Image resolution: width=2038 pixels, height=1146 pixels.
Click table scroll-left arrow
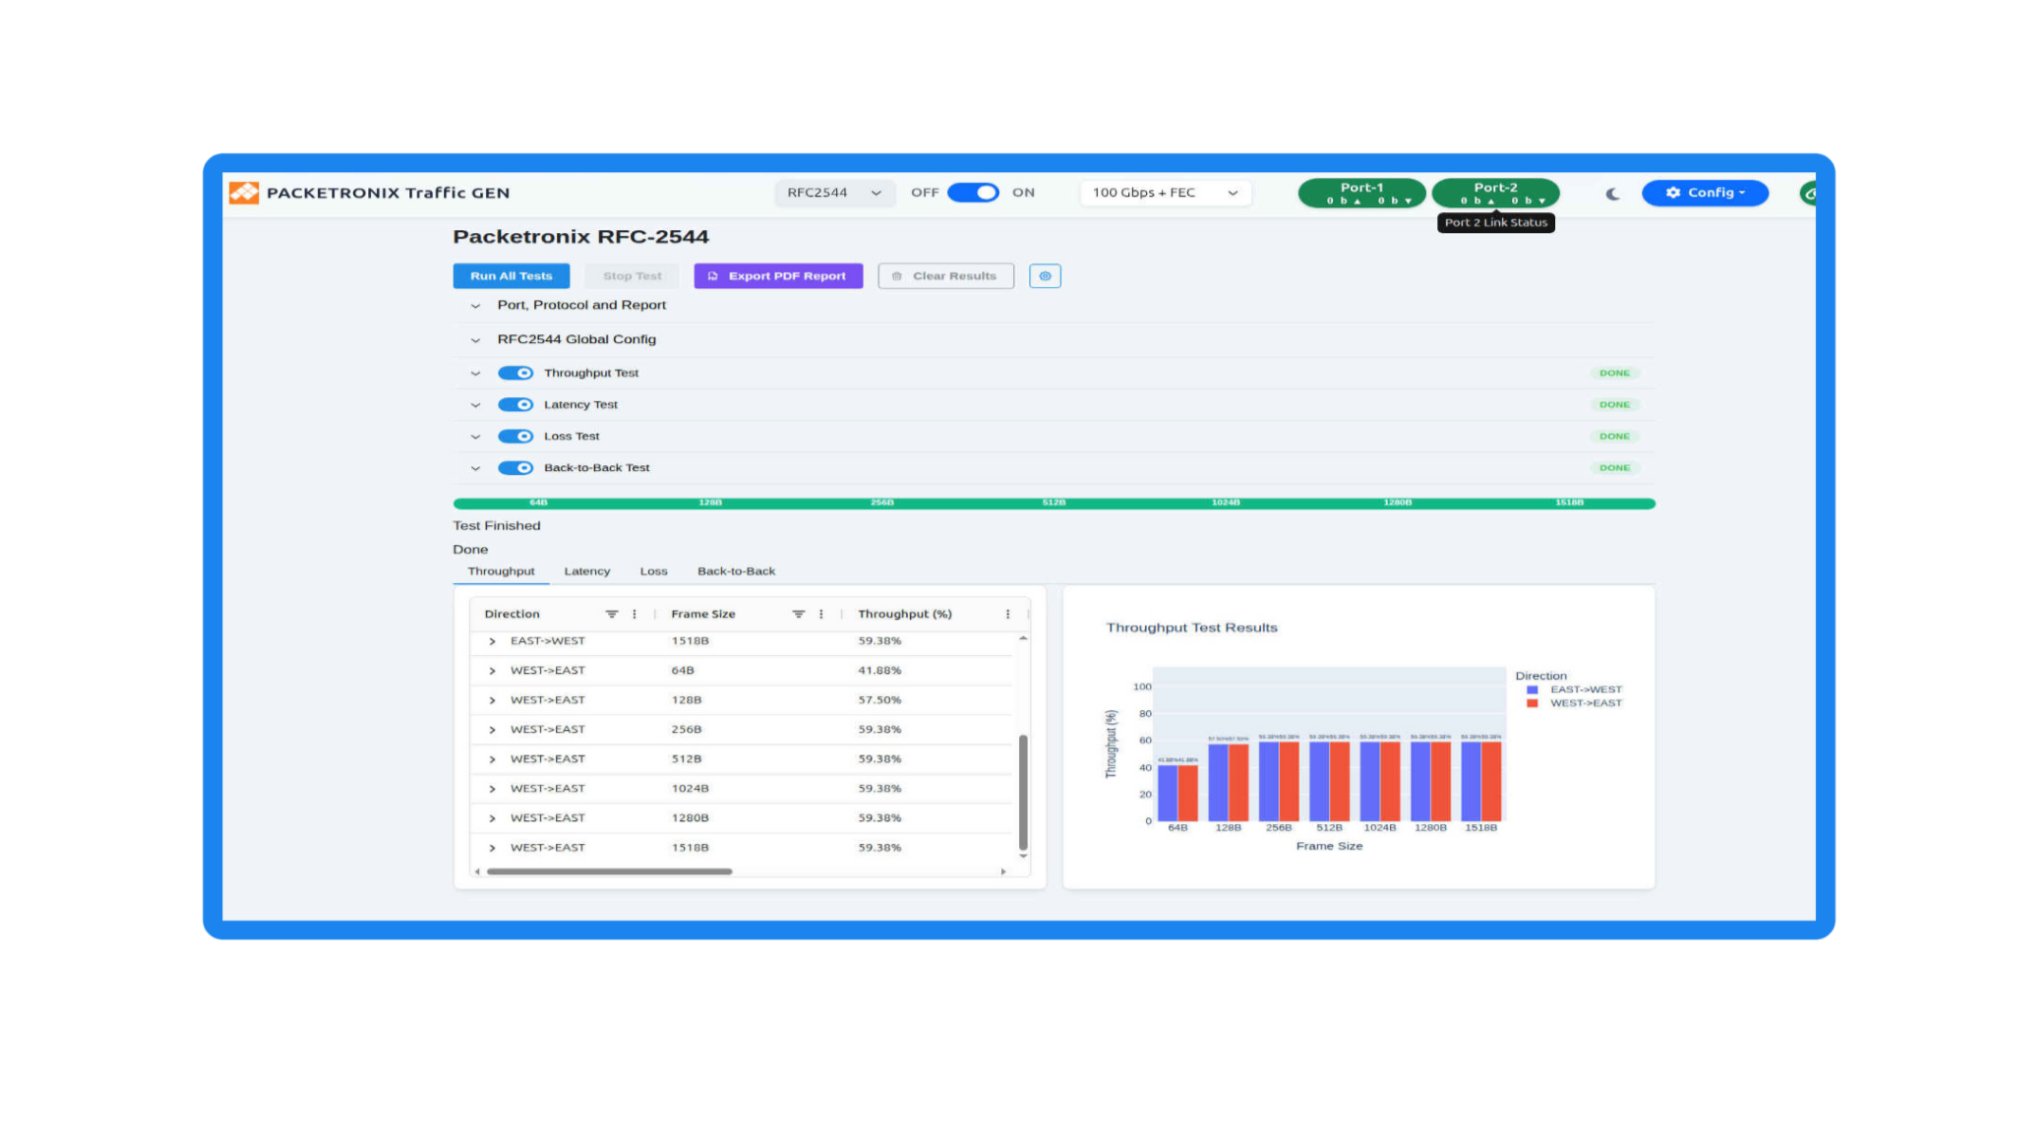pos(477,872)
